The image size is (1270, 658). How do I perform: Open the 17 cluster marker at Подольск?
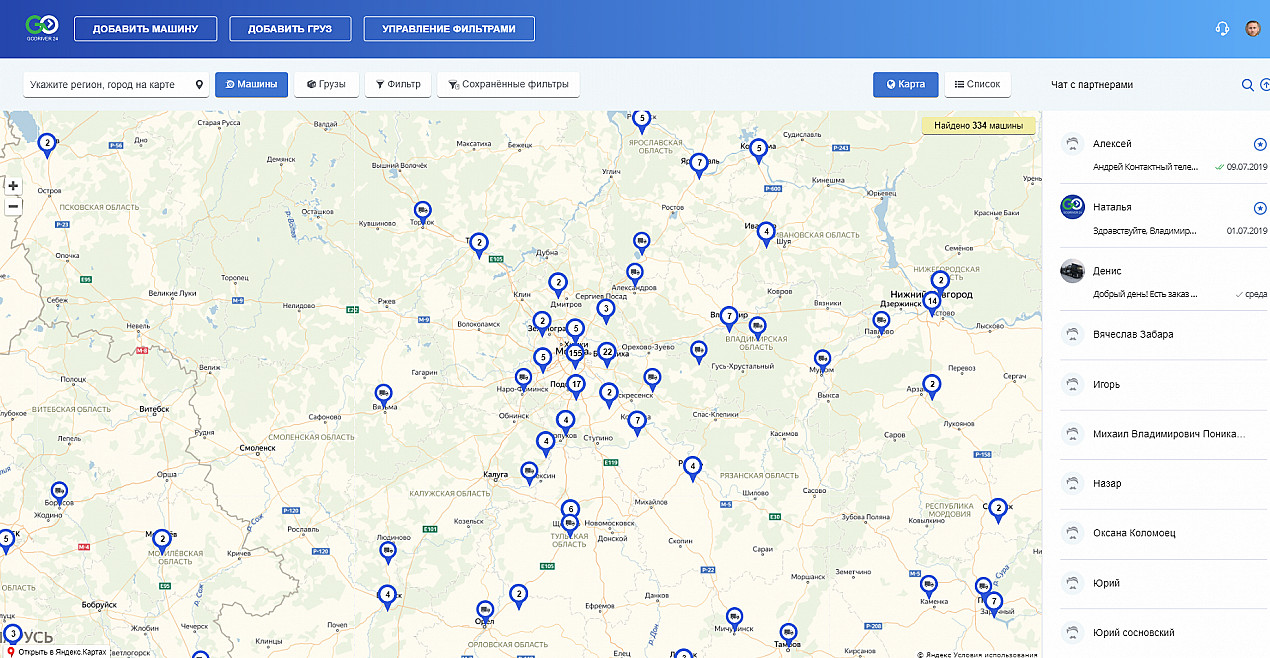tap(576, 385)
